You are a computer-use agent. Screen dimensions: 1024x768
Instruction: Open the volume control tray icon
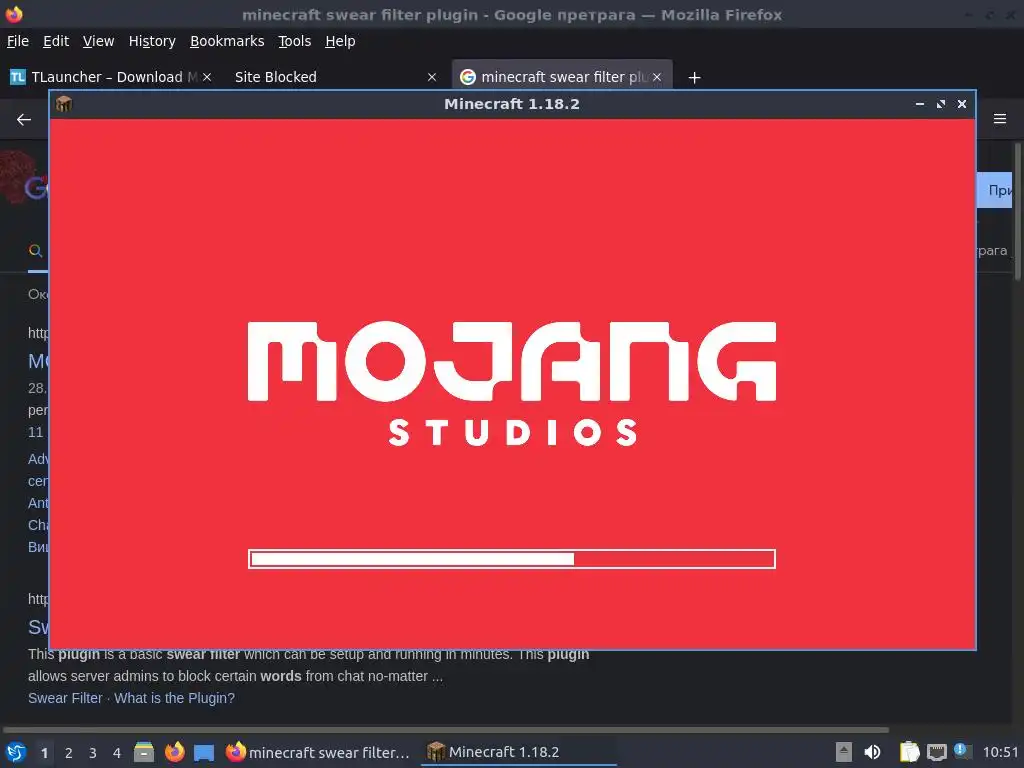872,752
